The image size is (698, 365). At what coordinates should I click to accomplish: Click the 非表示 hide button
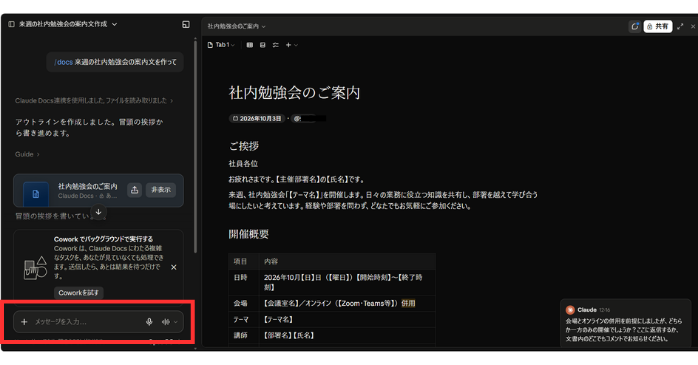(161, 190)
